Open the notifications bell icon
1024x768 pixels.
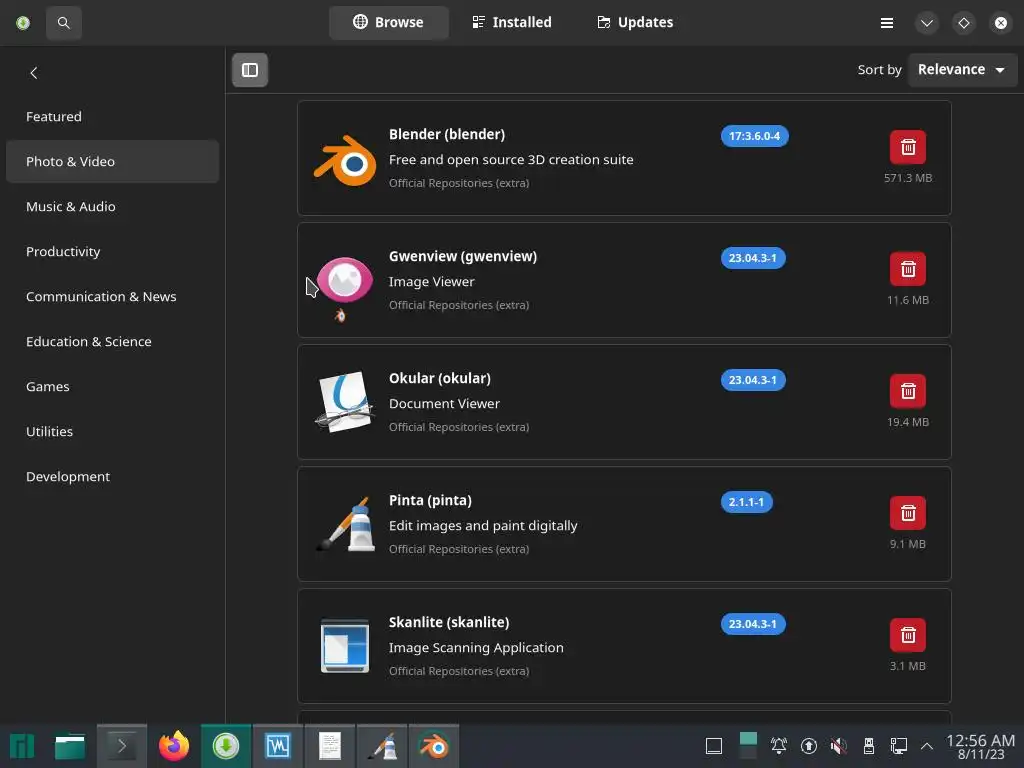[x=778, y=746]
